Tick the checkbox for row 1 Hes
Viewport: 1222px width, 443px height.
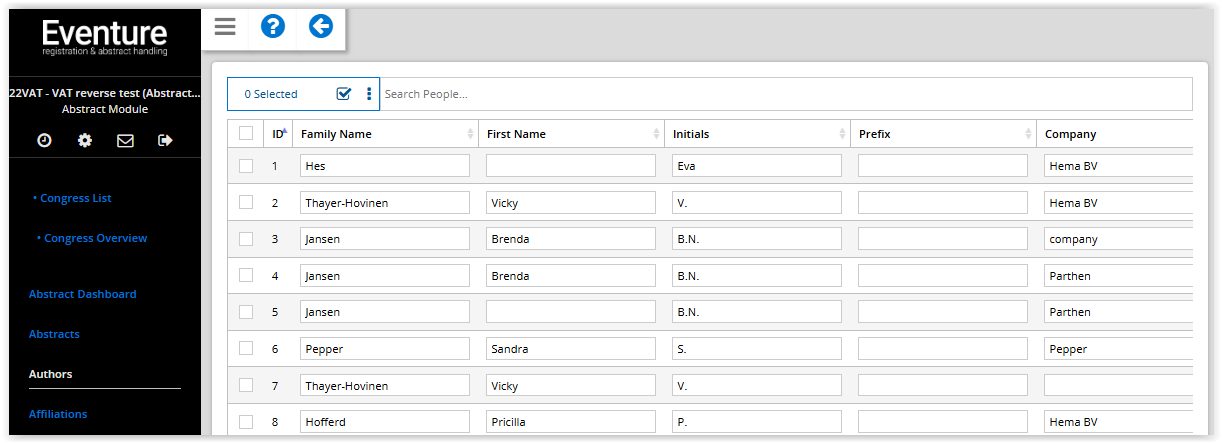pos(246,166)
